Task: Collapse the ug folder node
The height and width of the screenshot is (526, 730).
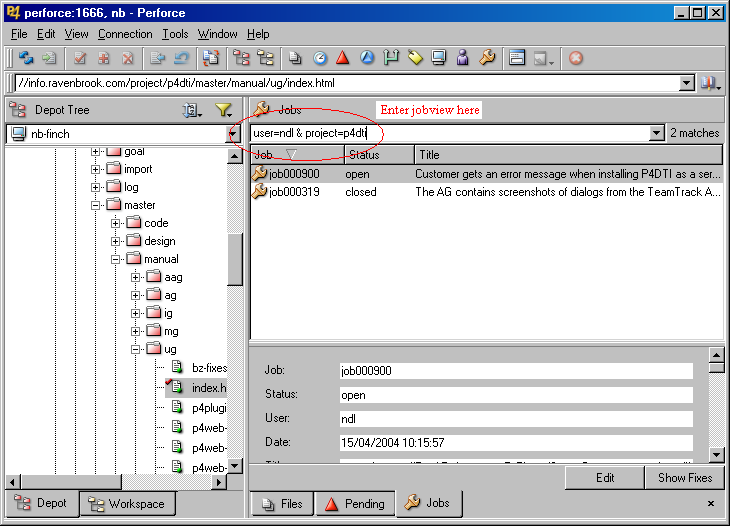Action: point(134,349)
